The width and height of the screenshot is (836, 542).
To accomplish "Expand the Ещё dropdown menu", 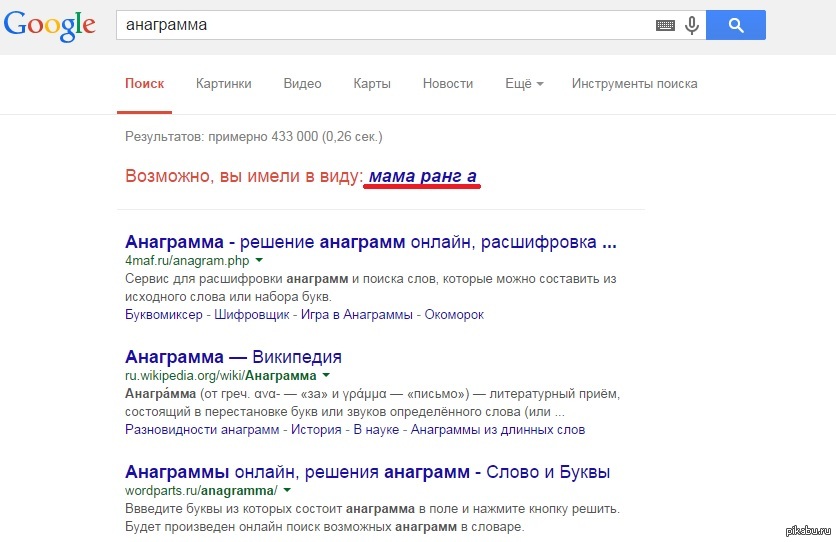I will pos(524,84).
